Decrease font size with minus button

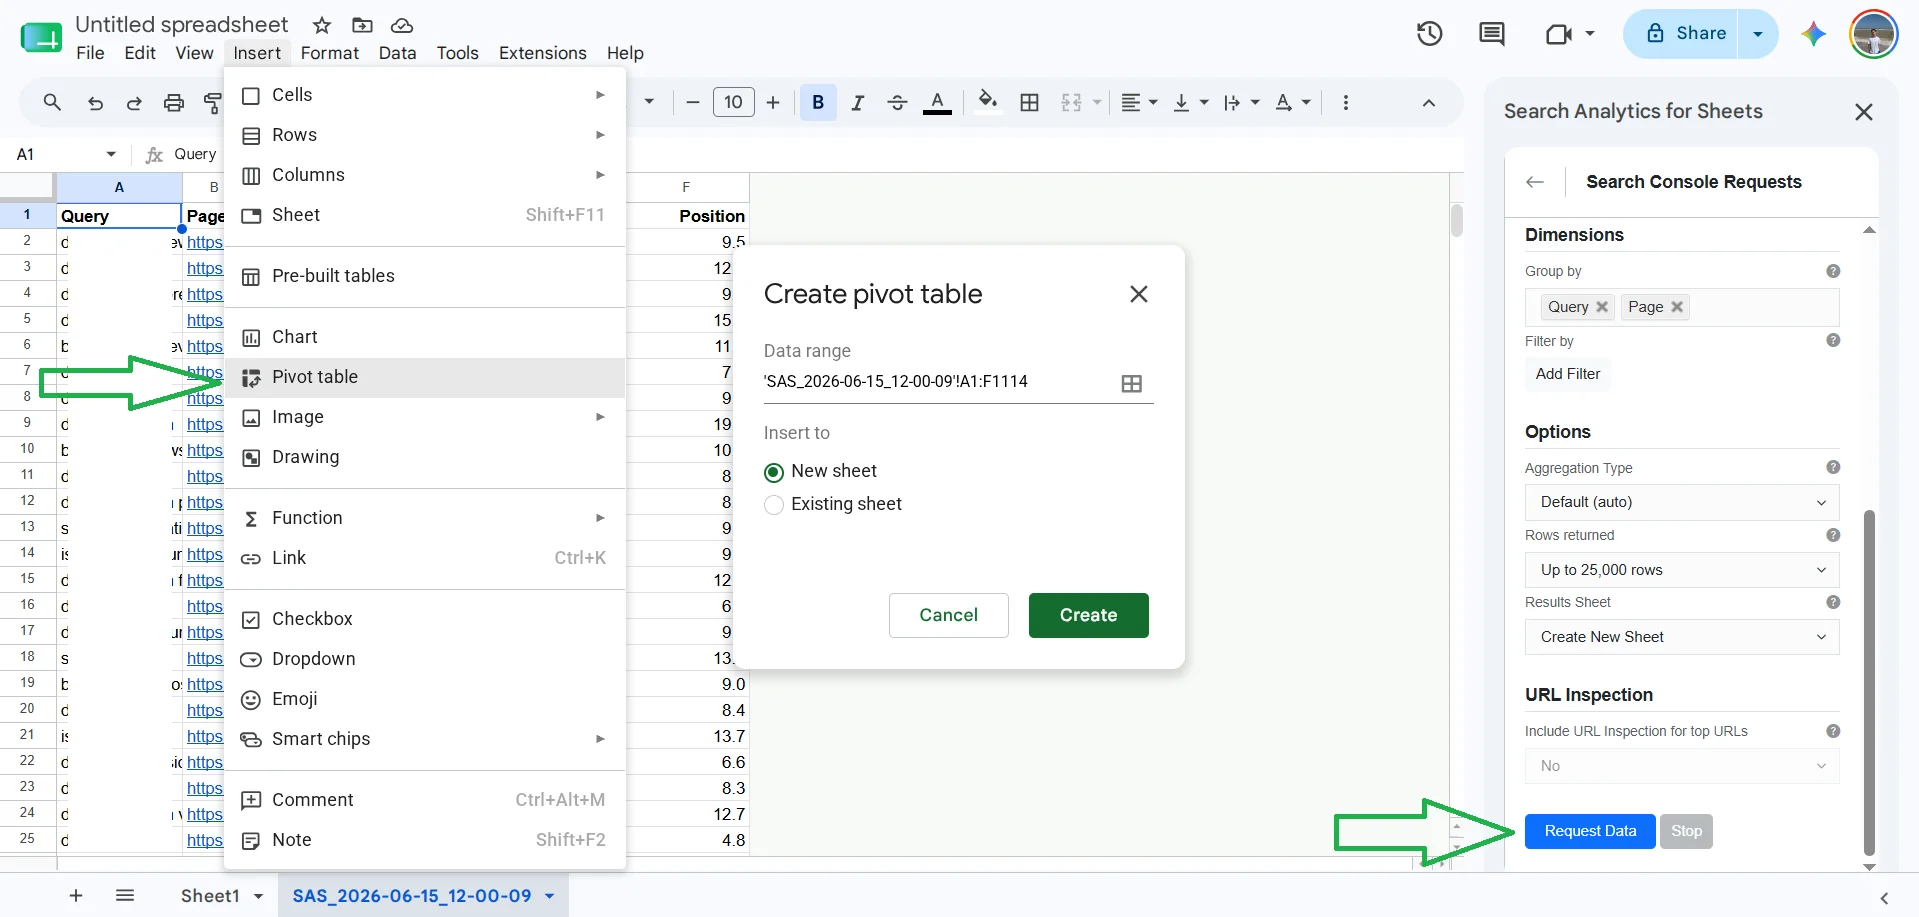(692, 102)
